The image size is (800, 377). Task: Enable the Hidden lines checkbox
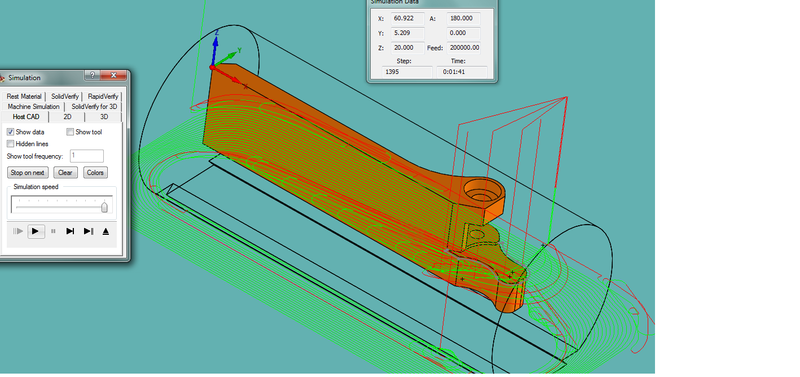pyautogui.click(x=10, y=144)
